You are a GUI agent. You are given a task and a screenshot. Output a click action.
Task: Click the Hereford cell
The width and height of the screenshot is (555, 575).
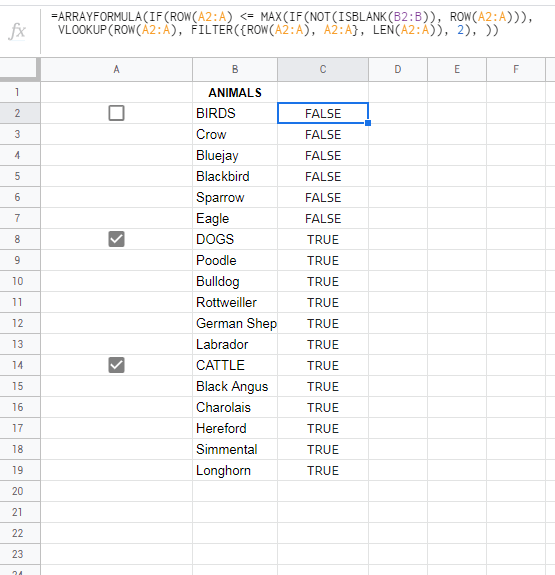[235, 428]
